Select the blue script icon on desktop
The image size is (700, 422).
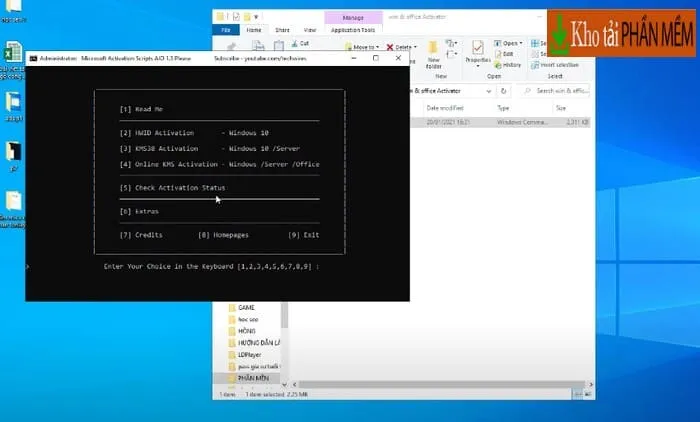coord(13,102)
